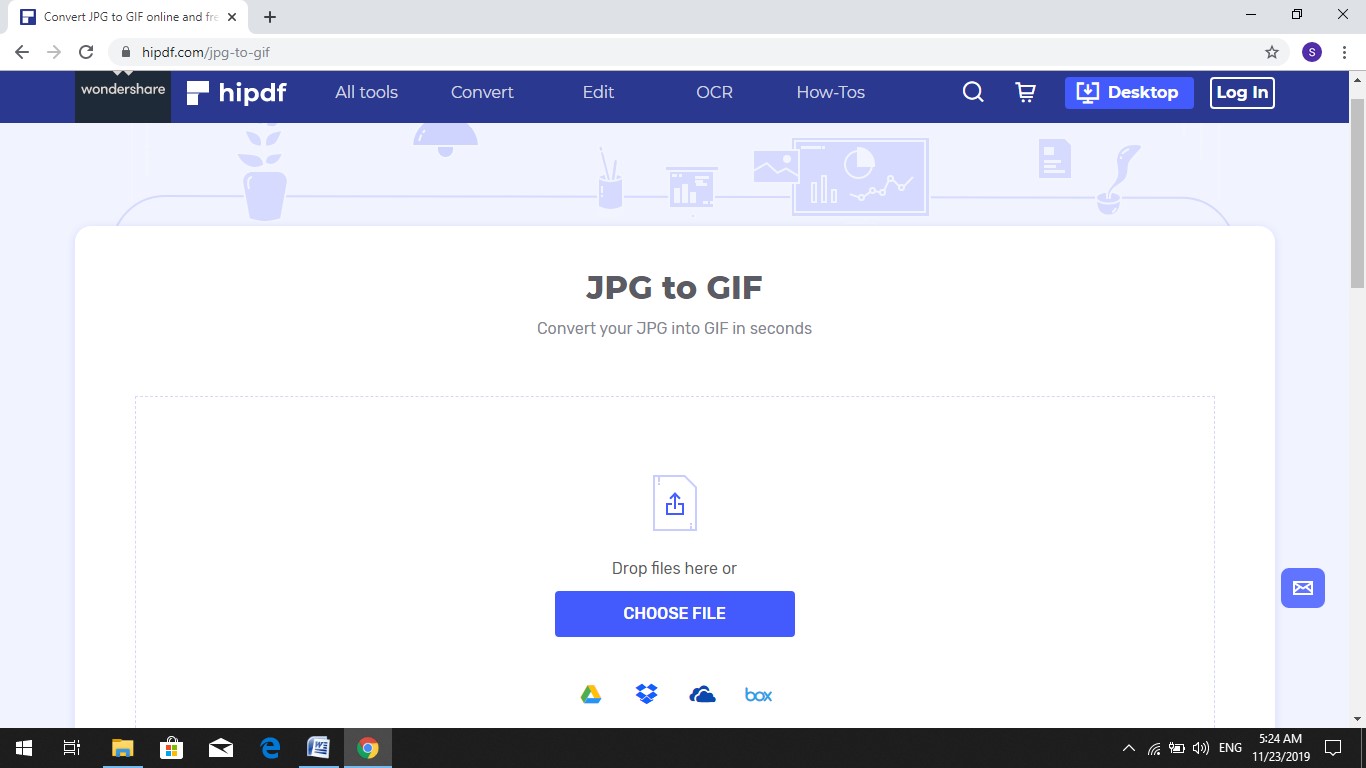
Task: Open the Convert menu
Action: click(482, 92)
